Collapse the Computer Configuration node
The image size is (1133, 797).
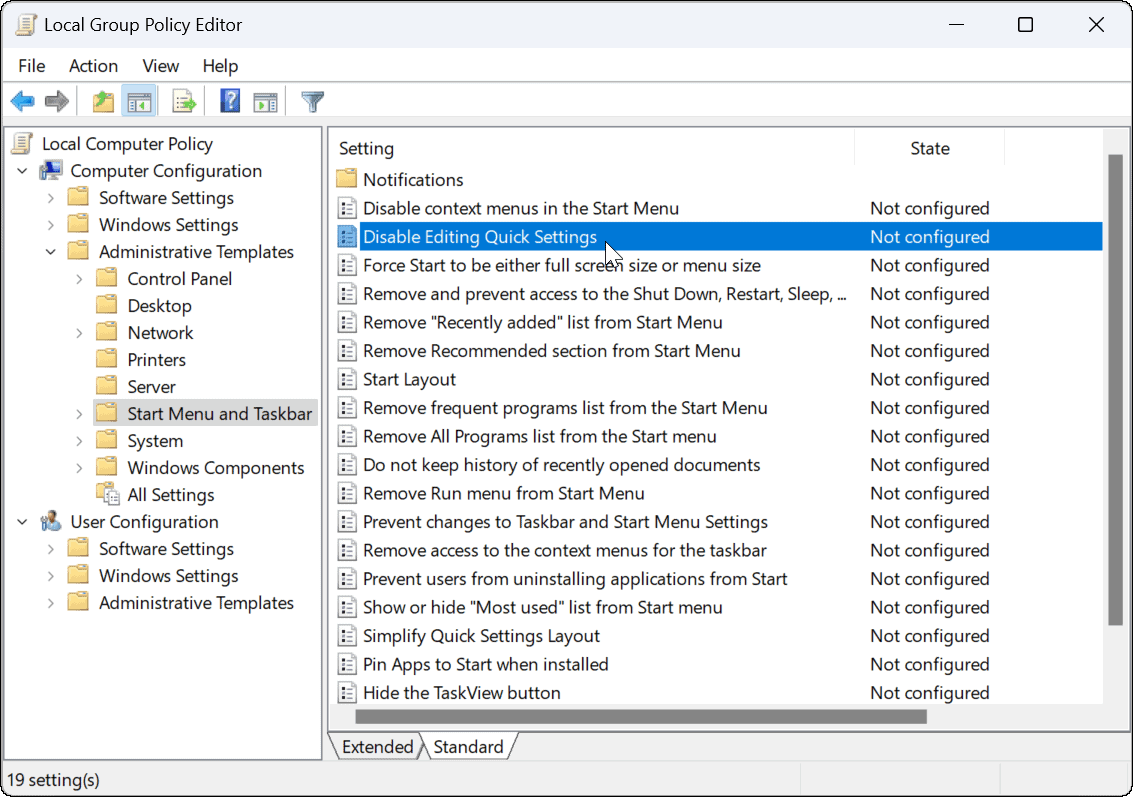pyautogui.click(x=22, y=171)
